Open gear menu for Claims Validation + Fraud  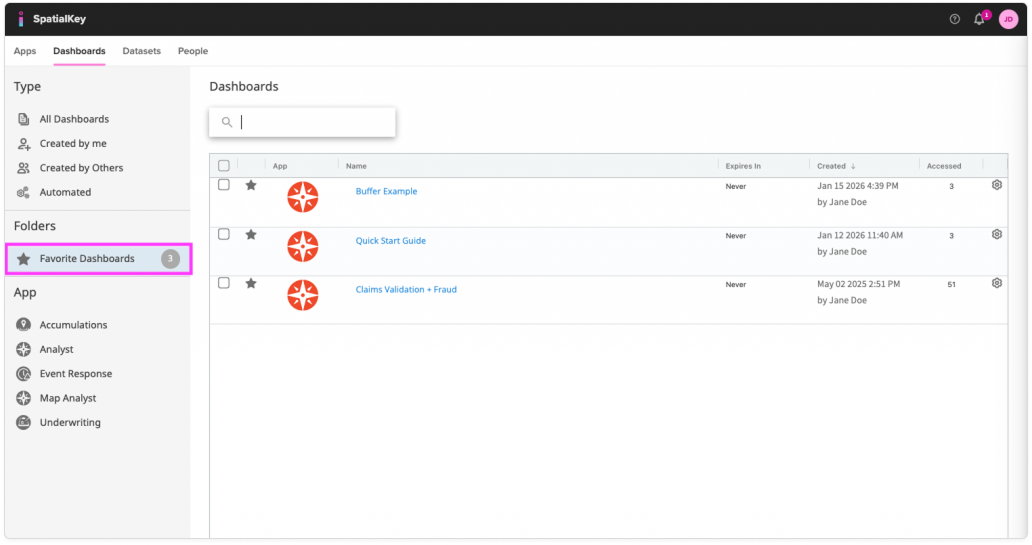tap(996, 283)
